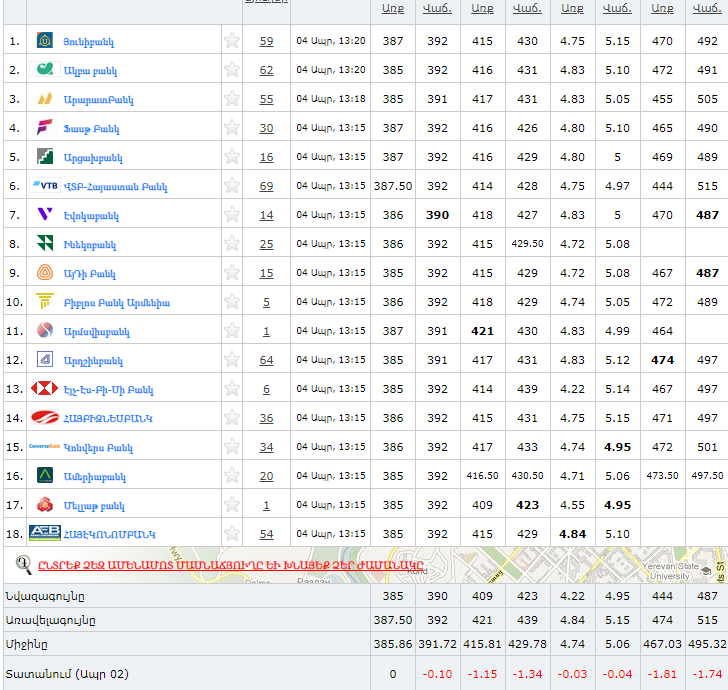Open the Ակբա բանկ link
The image size is (728, 690).
[90, 71]
